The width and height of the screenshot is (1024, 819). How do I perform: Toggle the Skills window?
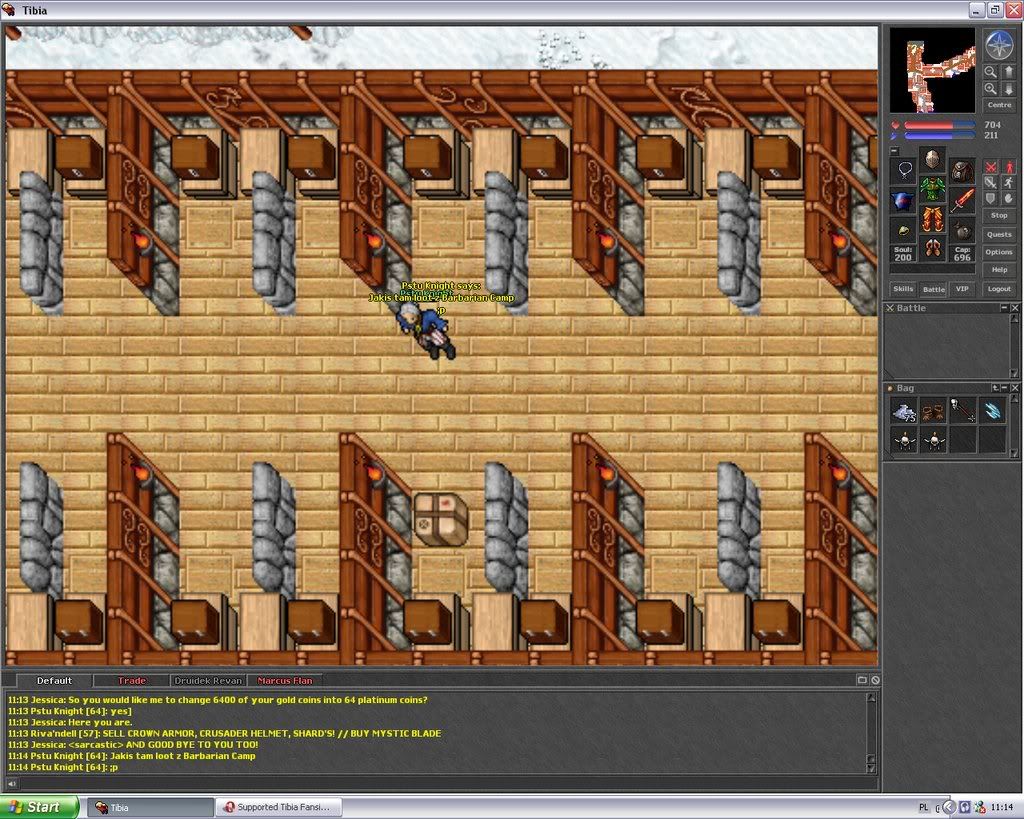(x=903, y=289)
